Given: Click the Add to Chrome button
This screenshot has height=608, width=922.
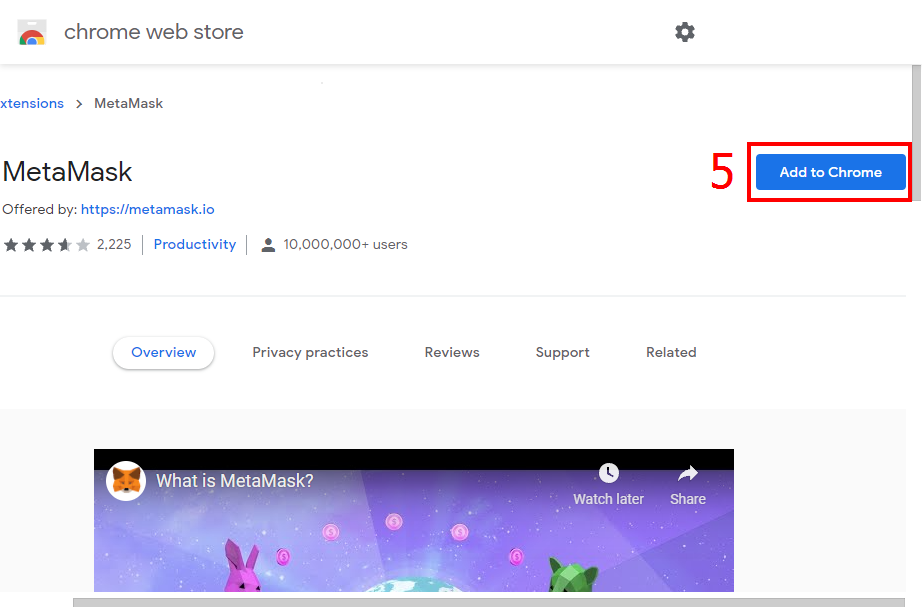Looking at the screenshot, I should coord(830,172).
